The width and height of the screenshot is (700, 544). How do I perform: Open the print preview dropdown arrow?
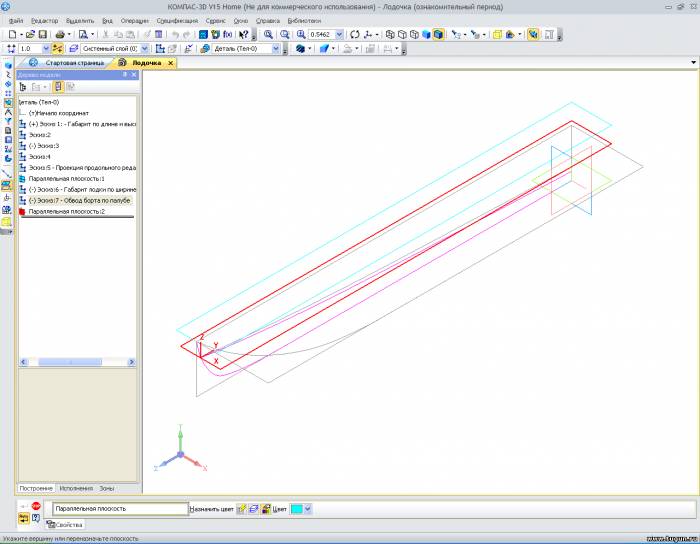coord(92,34)
